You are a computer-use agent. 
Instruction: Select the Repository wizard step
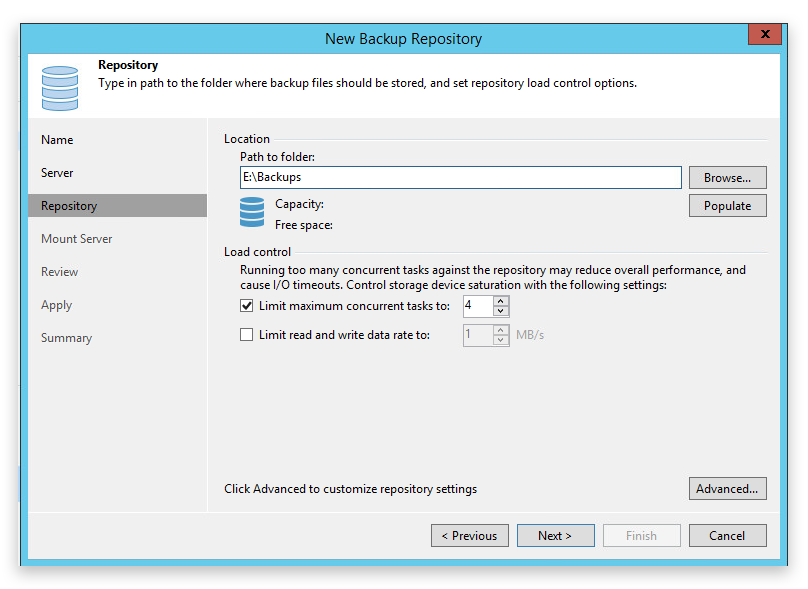[x=117, y=206]
